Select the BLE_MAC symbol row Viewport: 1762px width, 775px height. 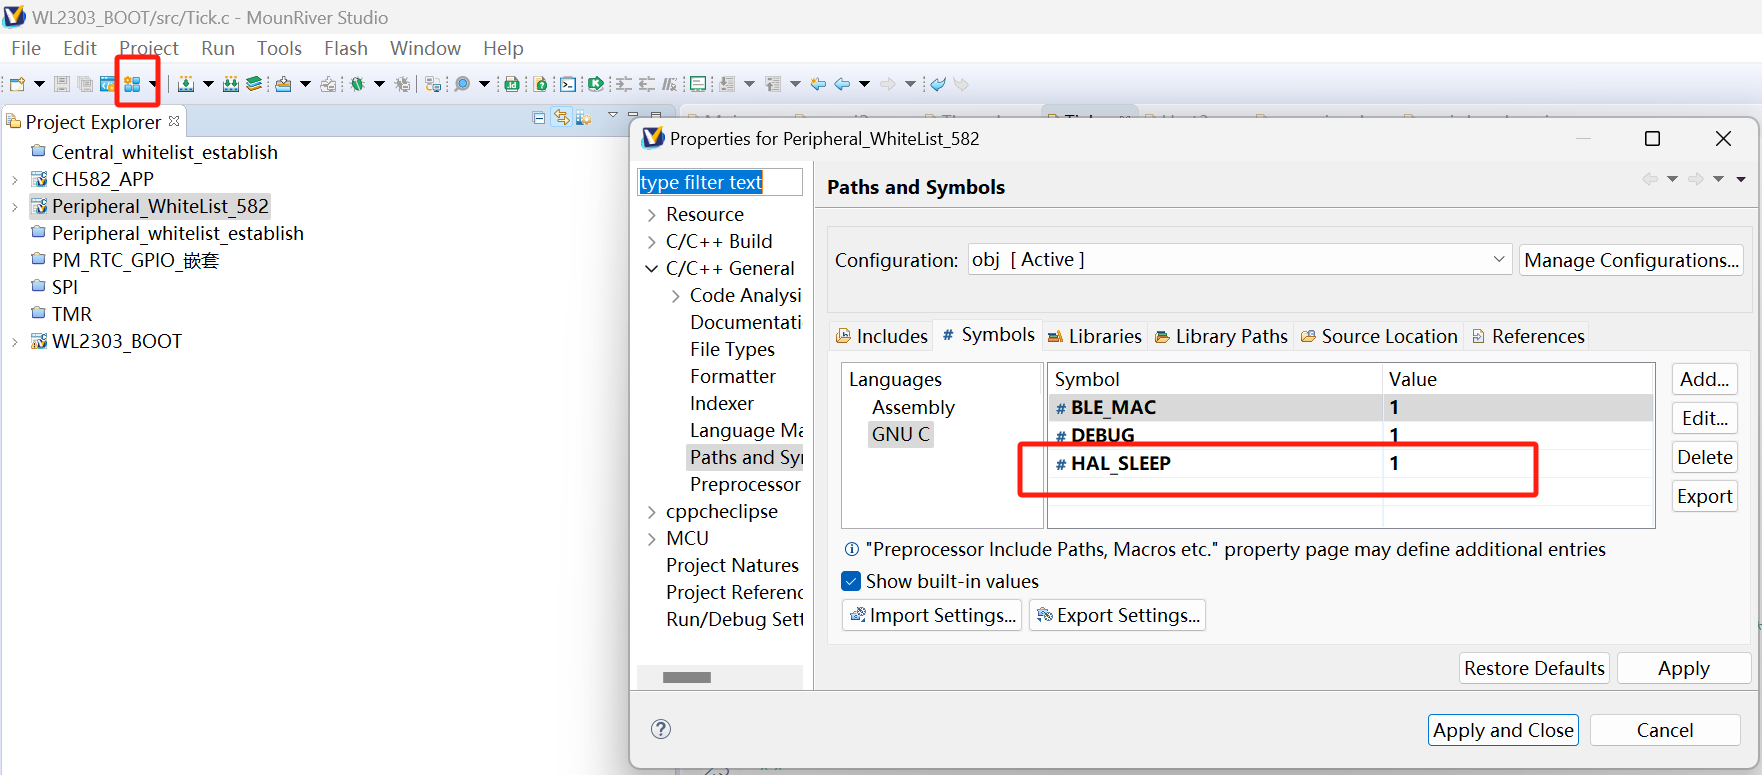[x=1350, y=407]
